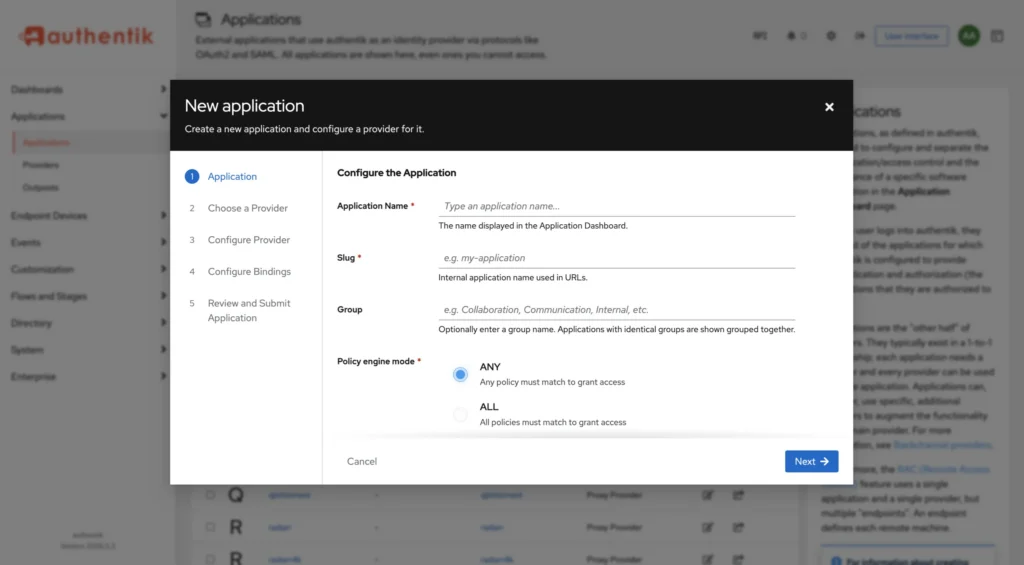
Task: Collapse the Applications sidebar section
Action: [x=88, y=116]
